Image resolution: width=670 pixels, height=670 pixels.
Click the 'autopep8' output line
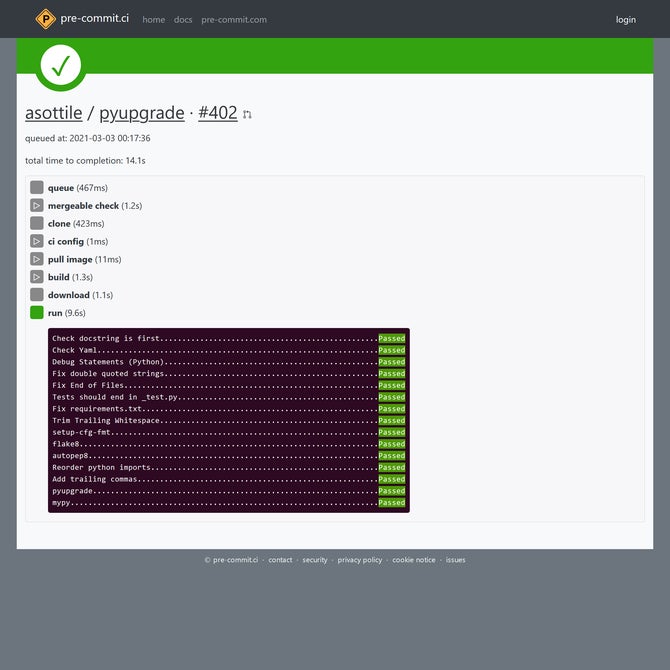tap(229, 456)
